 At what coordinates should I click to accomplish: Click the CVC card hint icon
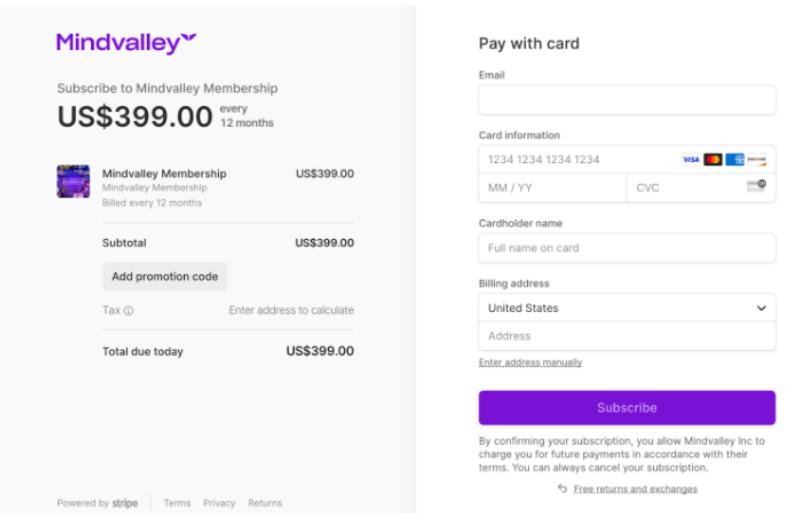[x=756, y=186]
